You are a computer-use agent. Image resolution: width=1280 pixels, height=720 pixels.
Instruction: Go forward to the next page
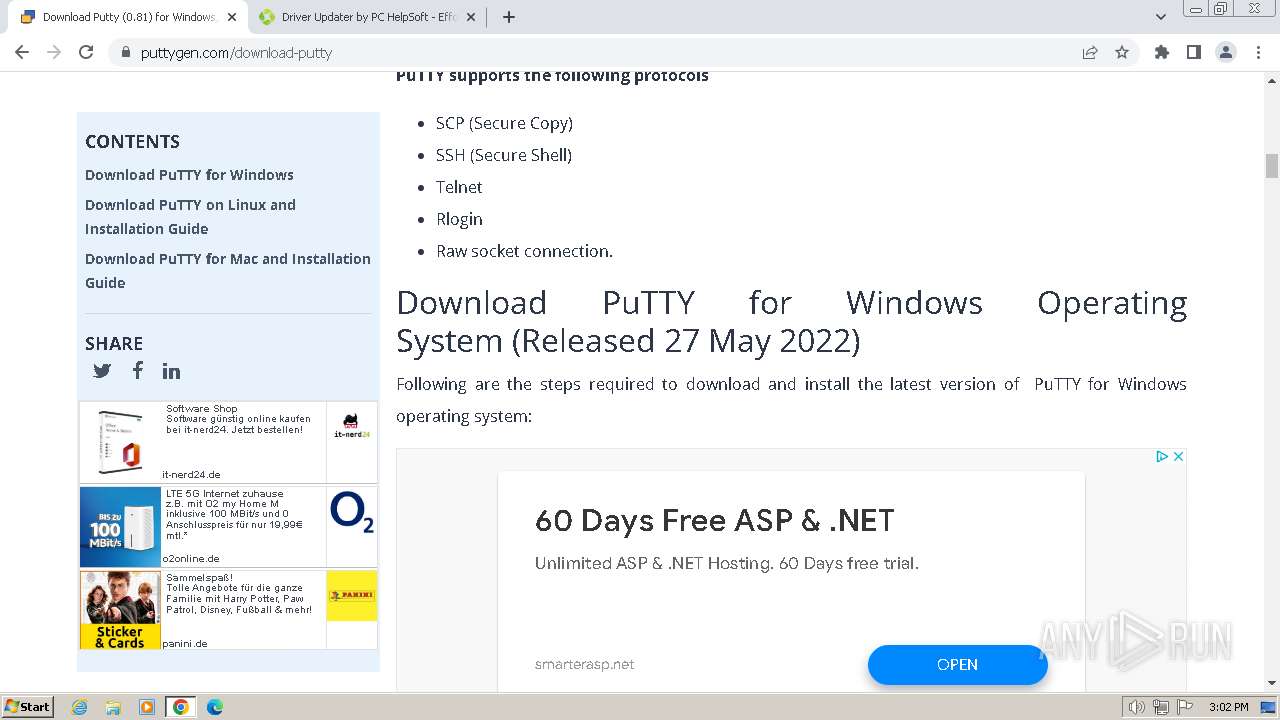[54, 52]
